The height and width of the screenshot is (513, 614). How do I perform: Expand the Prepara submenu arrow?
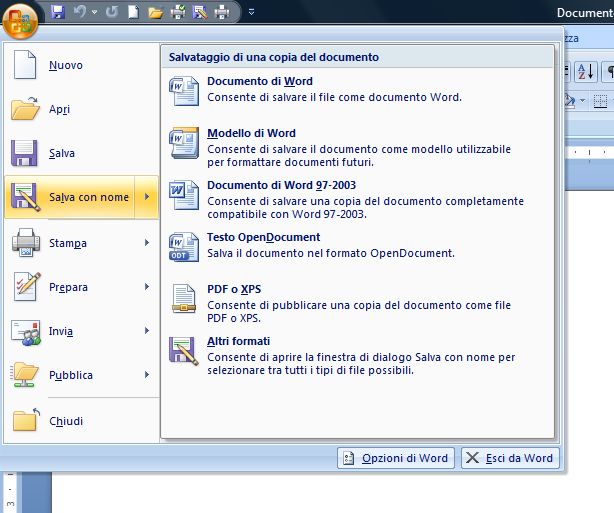[147, 287]
